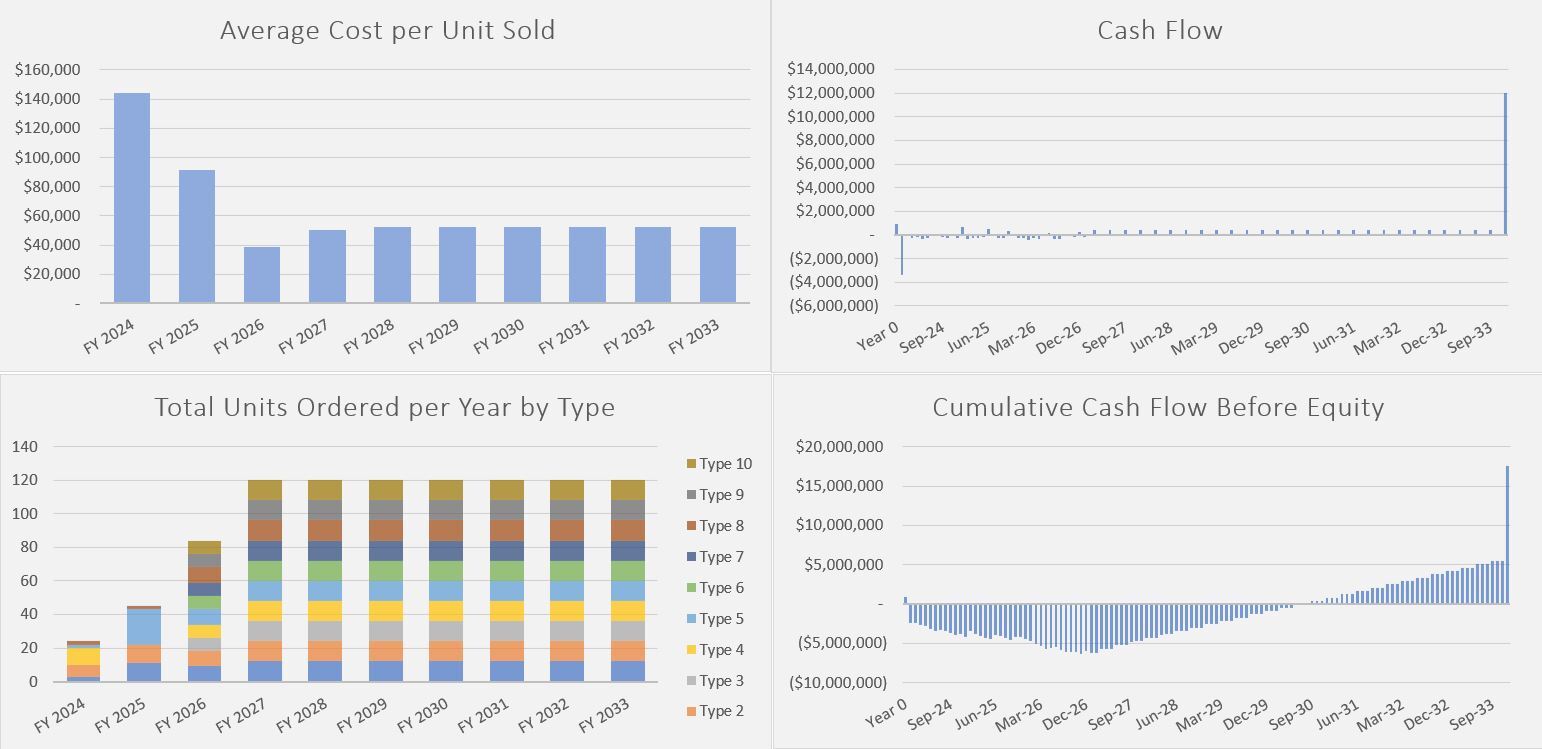Select Cumulative Cash Flow Before Equity title
Image resolution: width=1542 pixels, height=749 pixels.
(1158, 407)
